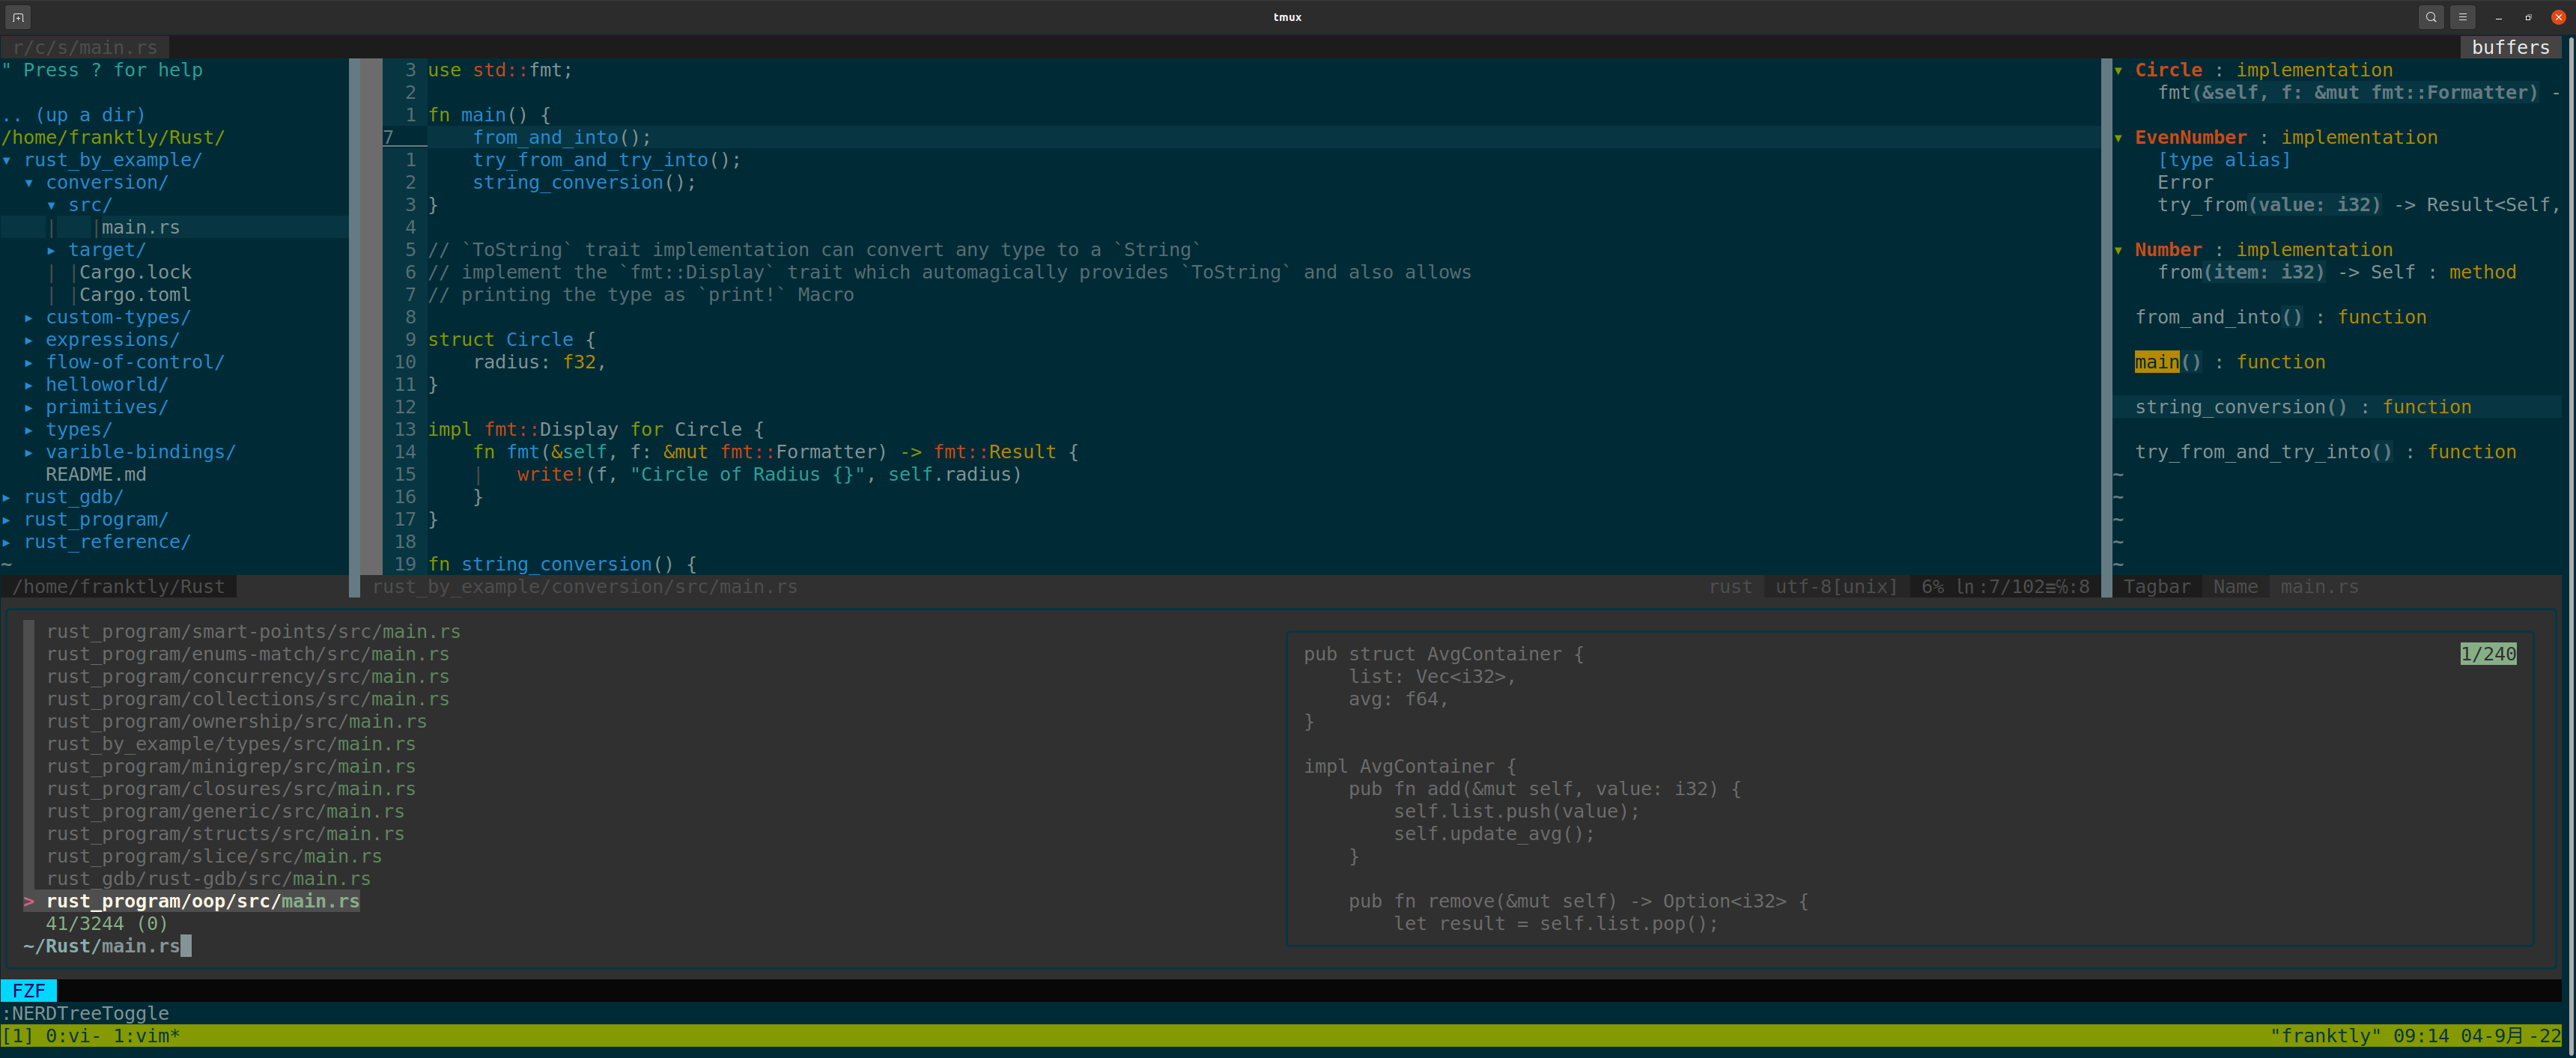Screen dimensions: 2576x1058
Task: Open the terminal hamburger menu
Action: (x=2463, y=17)
